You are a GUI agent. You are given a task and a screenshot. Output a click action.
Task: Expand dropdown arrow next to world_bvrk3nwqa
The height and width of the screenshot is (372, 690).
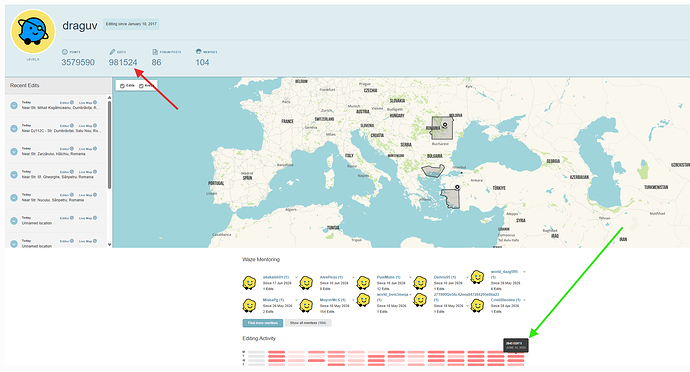pos(410,295)
